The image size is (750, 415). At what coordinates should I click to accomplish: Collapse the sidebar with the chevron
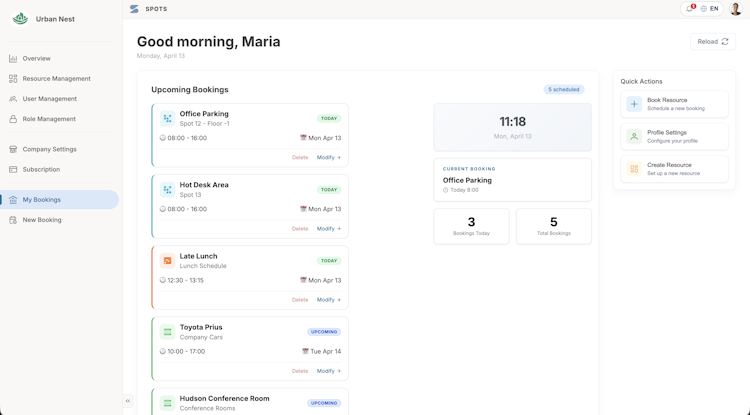click(128, 401)
